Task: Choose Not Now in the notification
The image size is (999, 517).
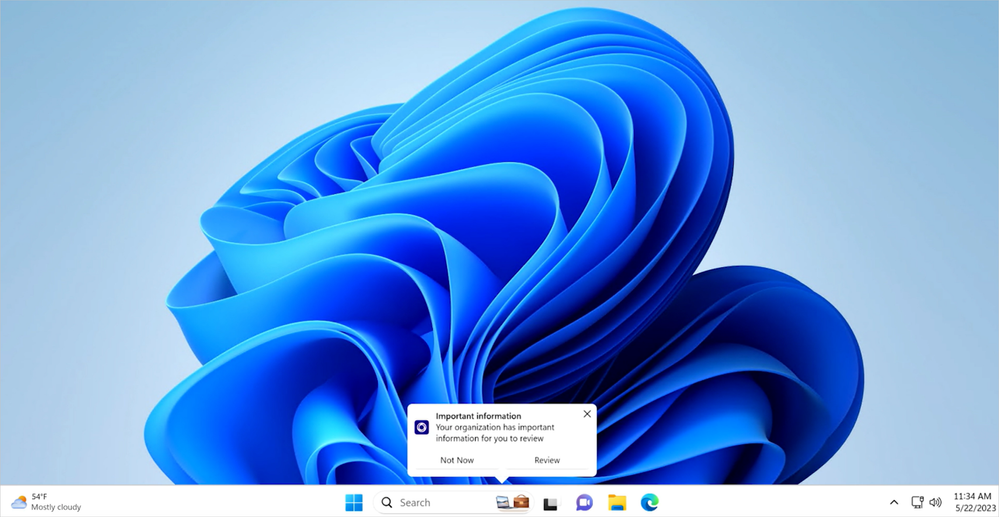Action: pyautogui.click(x=457, y=460)
